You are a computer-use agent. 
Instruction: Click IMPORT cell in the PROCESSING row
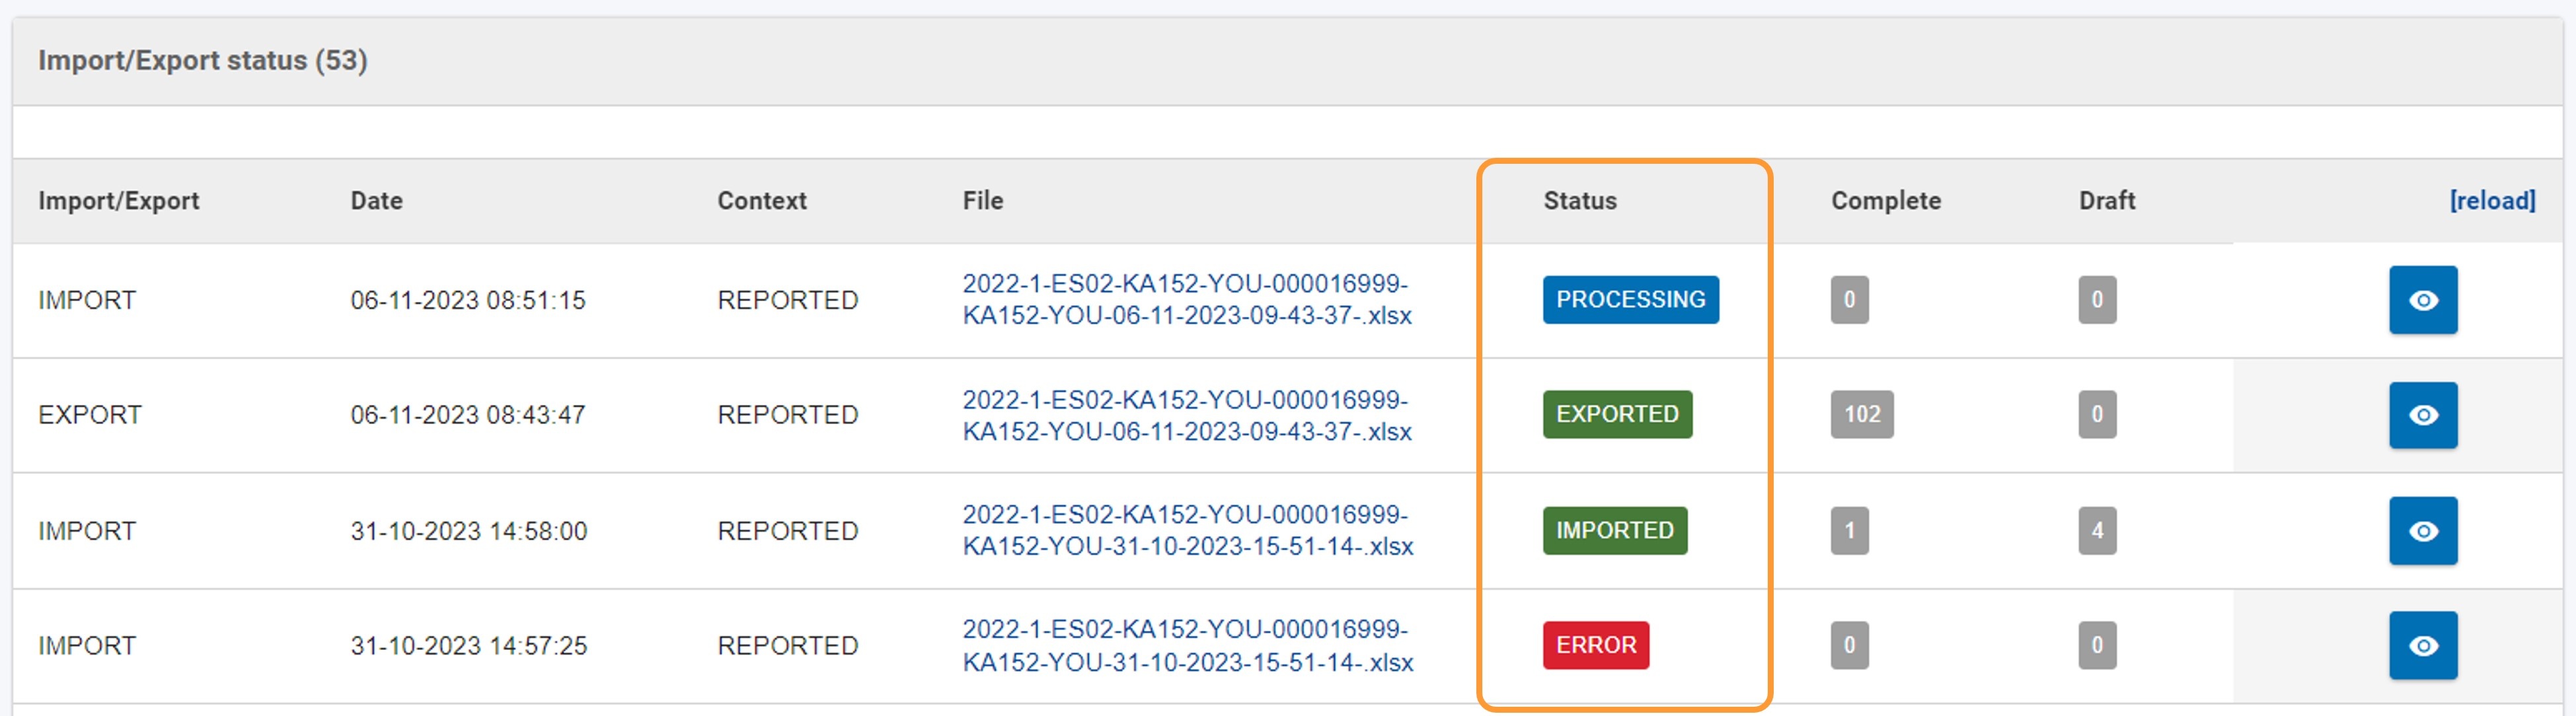87,300
